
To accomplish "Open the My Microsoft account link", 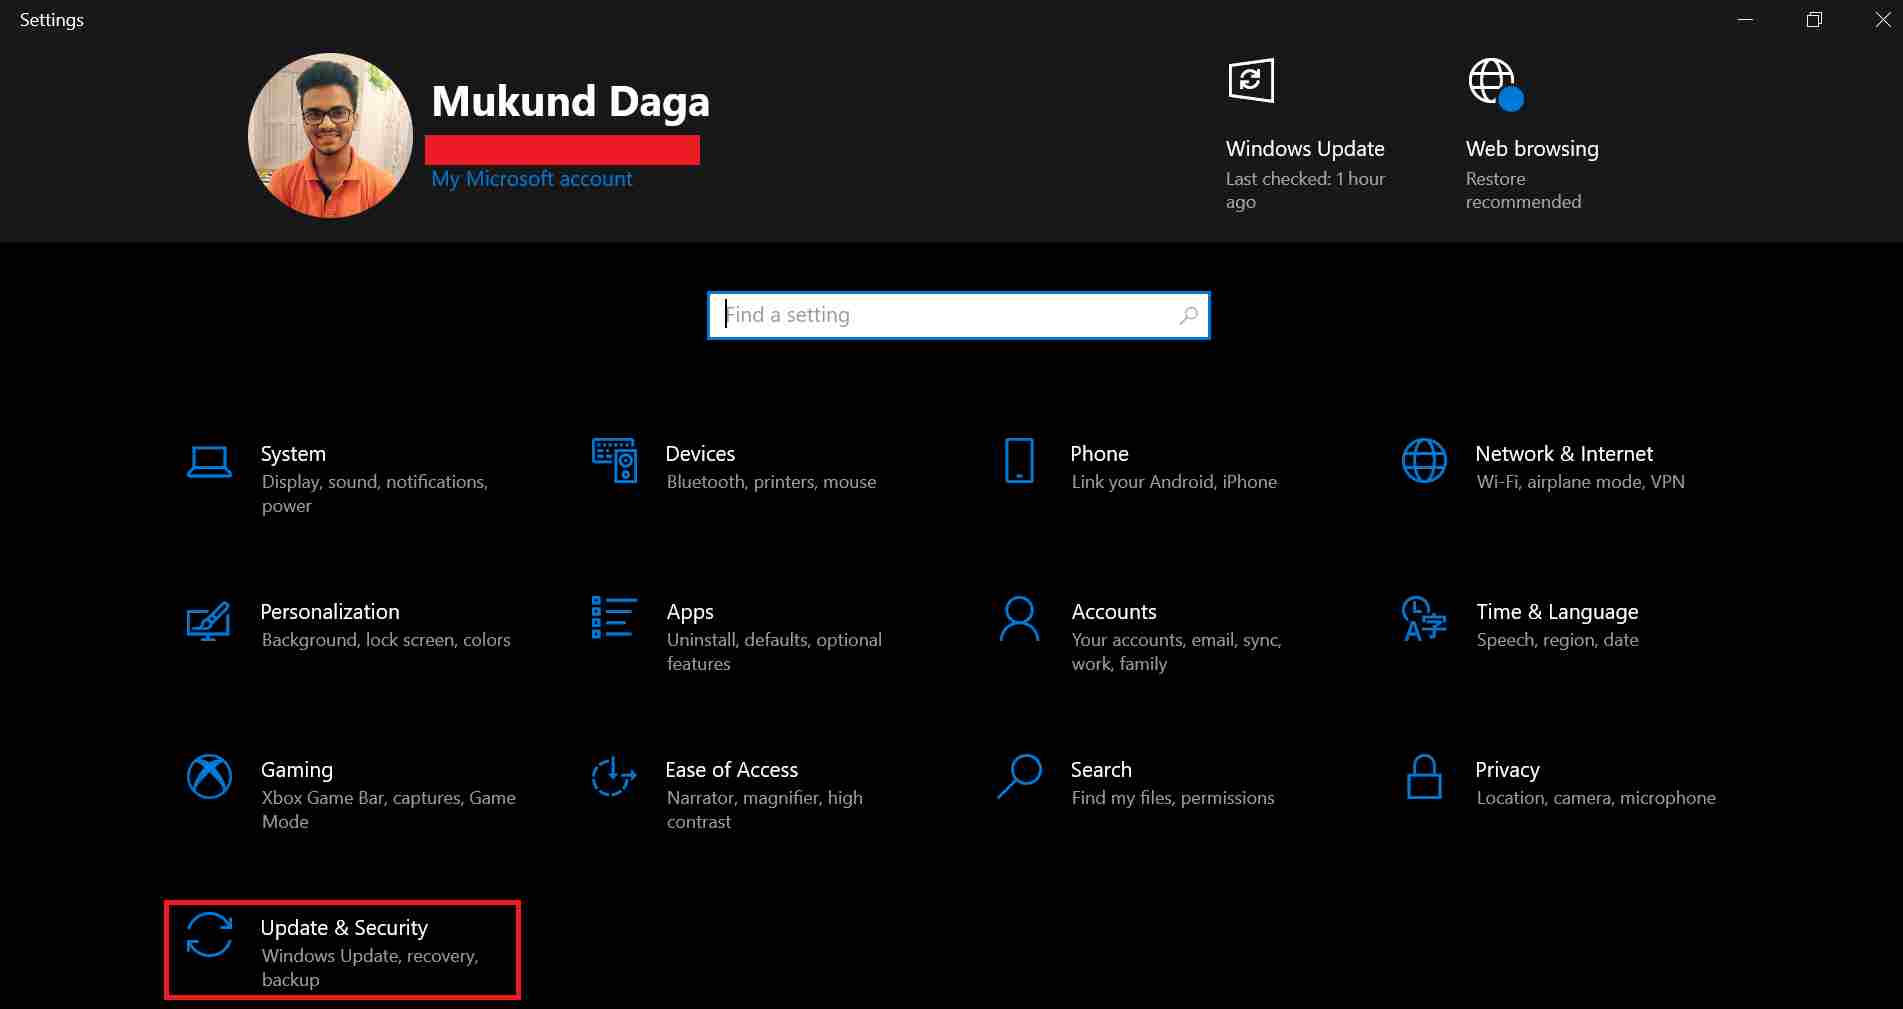I will (x=532, y=179).
